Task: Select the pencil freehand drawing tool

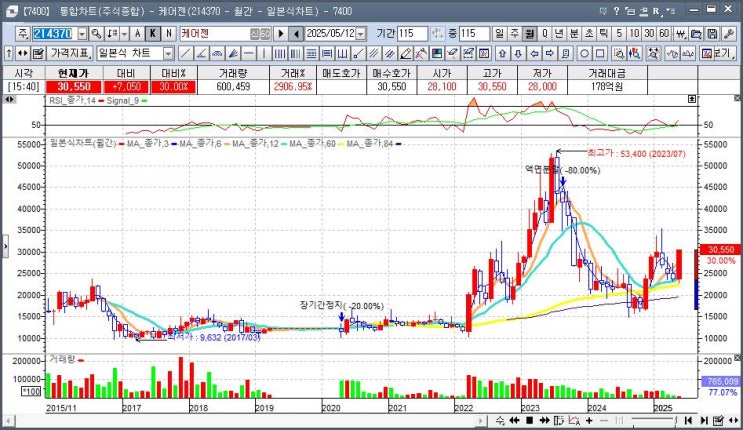Action: 405,53
